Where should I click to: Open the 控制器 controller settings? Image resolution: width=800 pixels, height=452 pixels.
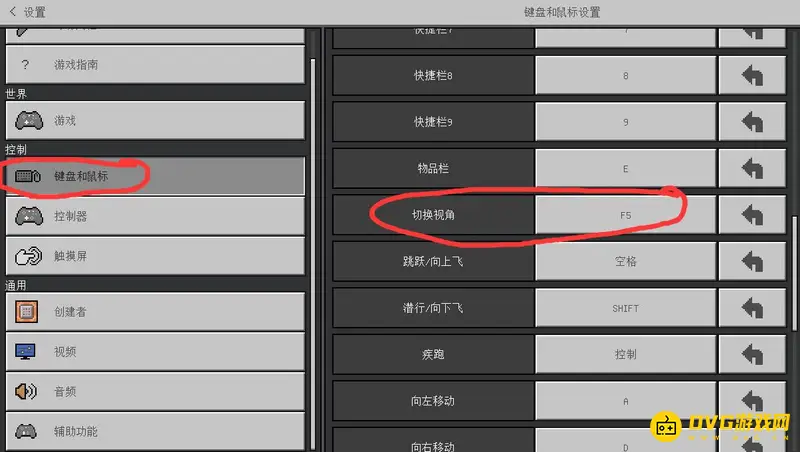pyautogui.click(x=155, y=216)
